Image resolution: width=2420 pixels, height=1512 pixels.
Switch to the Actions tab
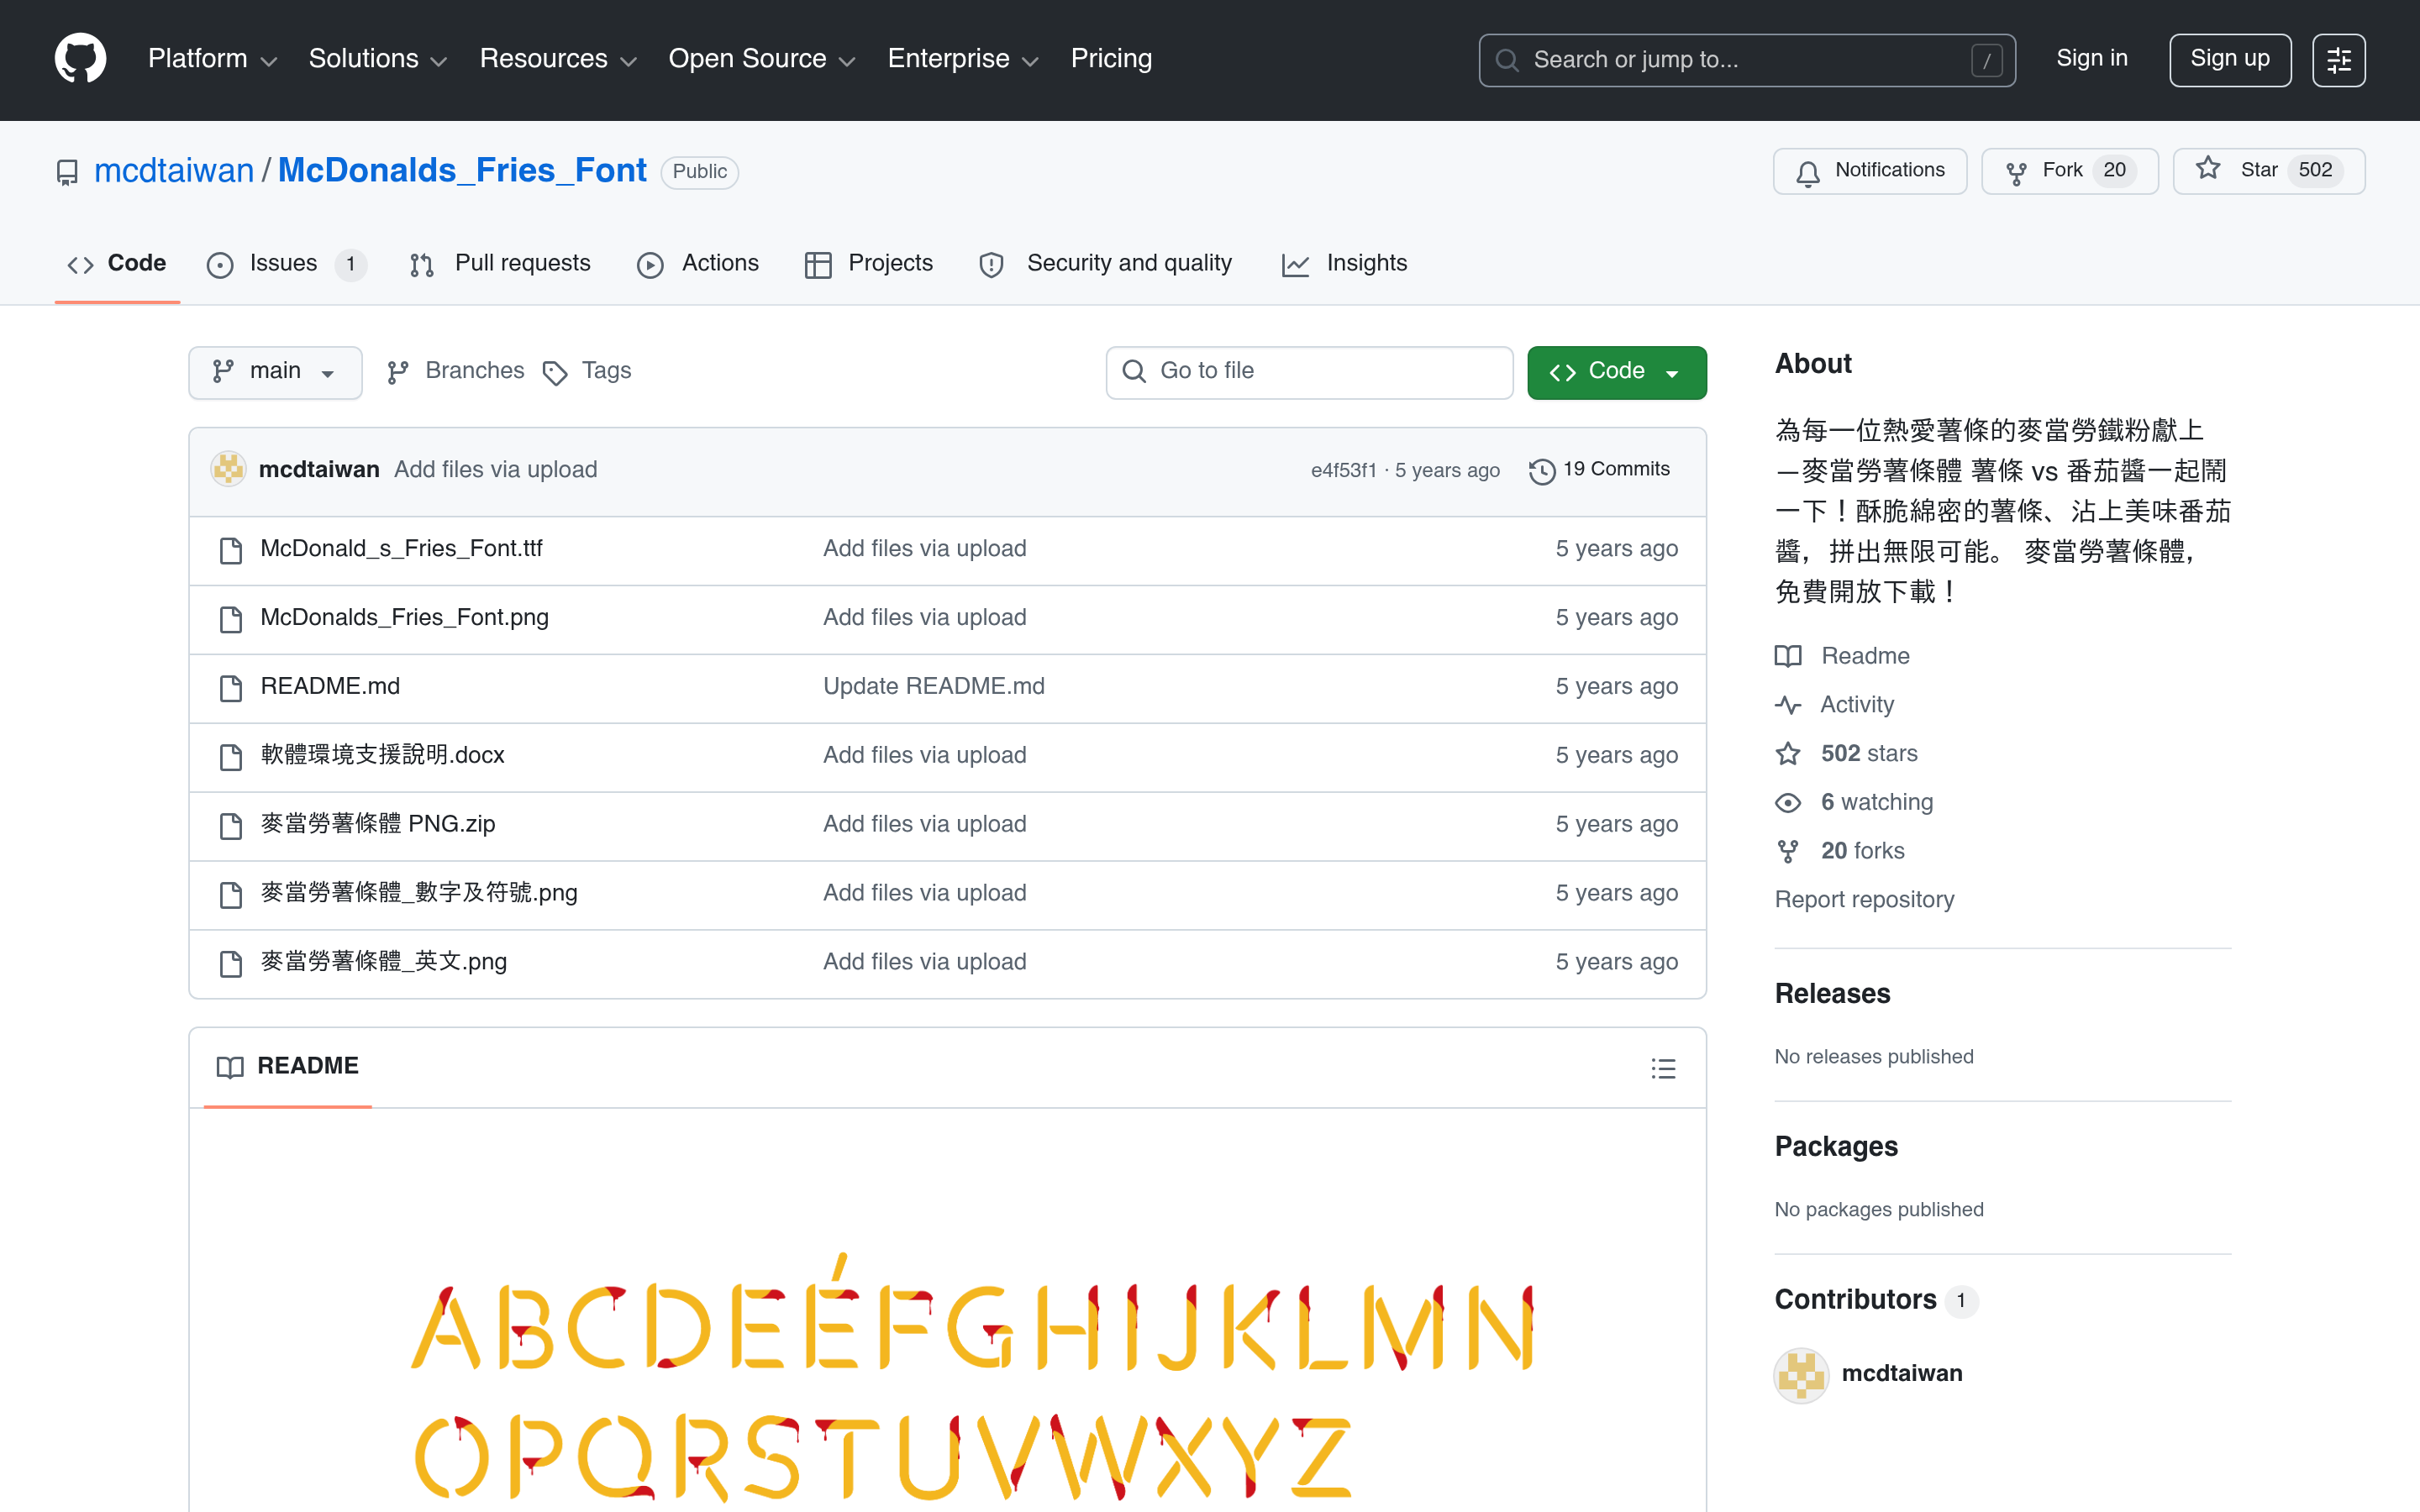click(698, 264)
